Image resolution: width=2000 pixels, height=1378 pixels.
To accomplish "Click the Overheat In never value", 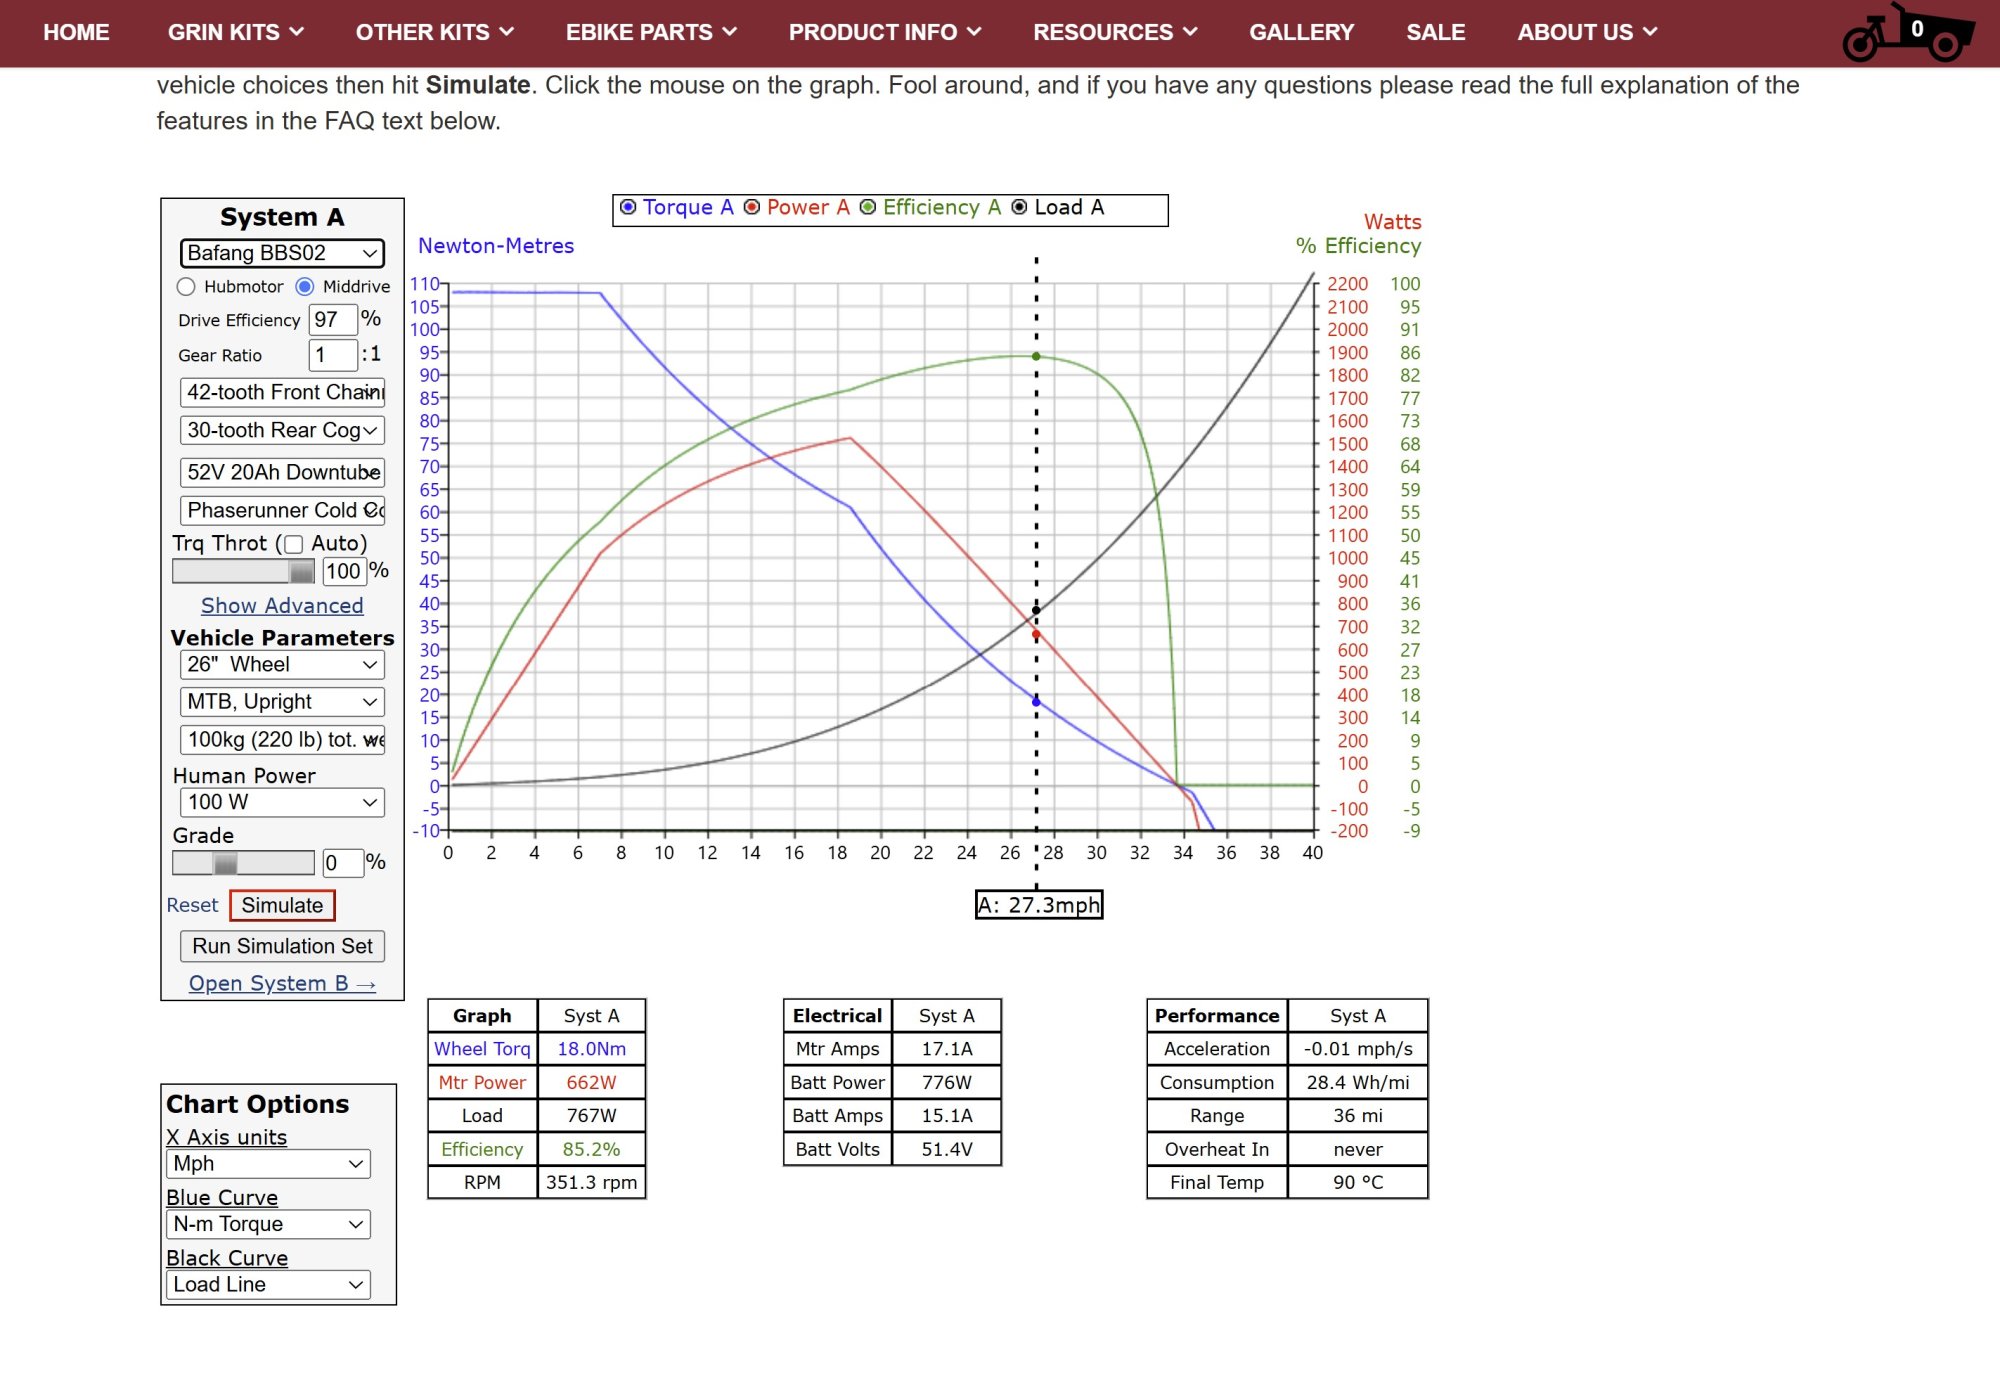I will pyautogui.click(x=1357, y=1150).
